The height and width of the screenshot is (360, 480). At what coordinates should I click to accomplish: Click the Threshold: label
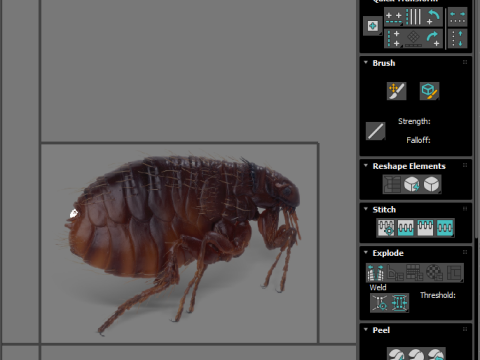(438, 295)
